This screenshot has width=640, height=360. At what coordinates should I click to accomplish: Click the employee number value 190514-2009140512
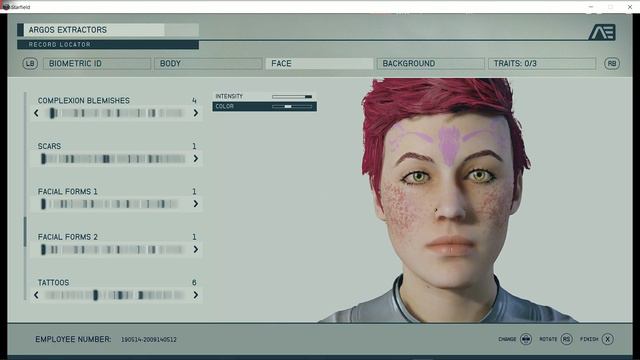point(149,340)
